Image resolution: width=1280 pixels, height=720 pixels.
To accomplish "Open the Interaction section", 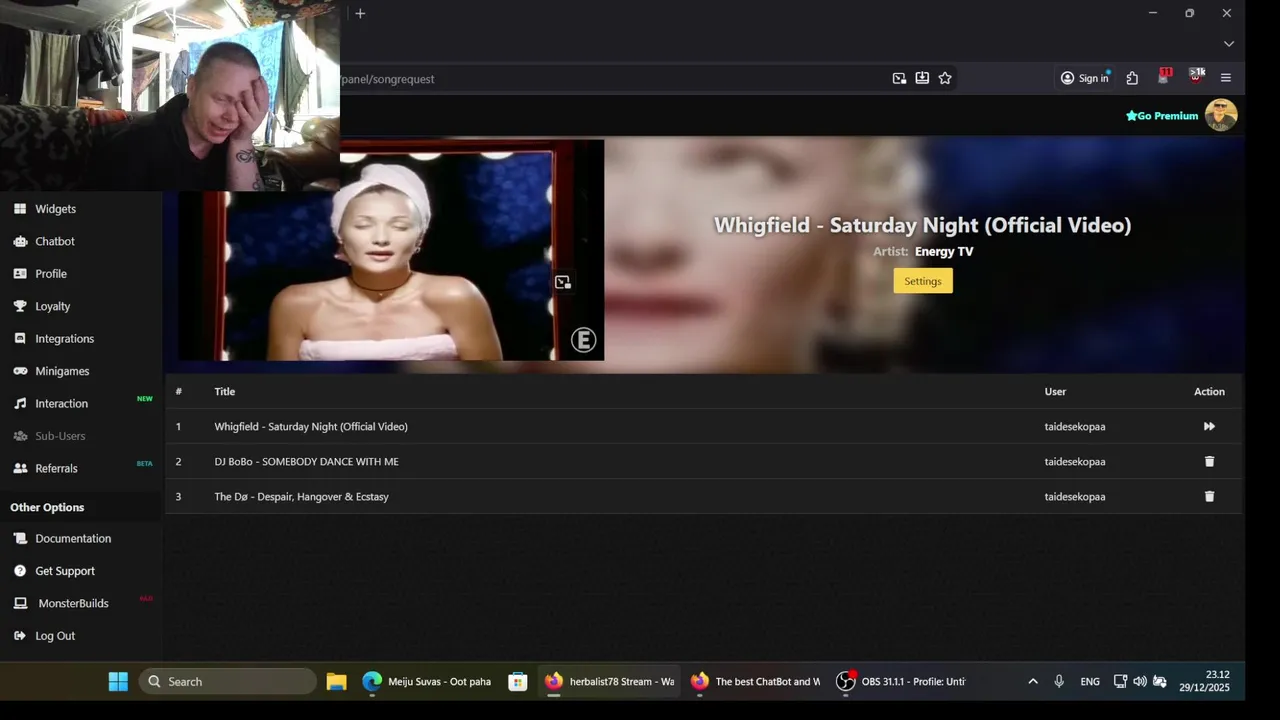I will point(61,404).
